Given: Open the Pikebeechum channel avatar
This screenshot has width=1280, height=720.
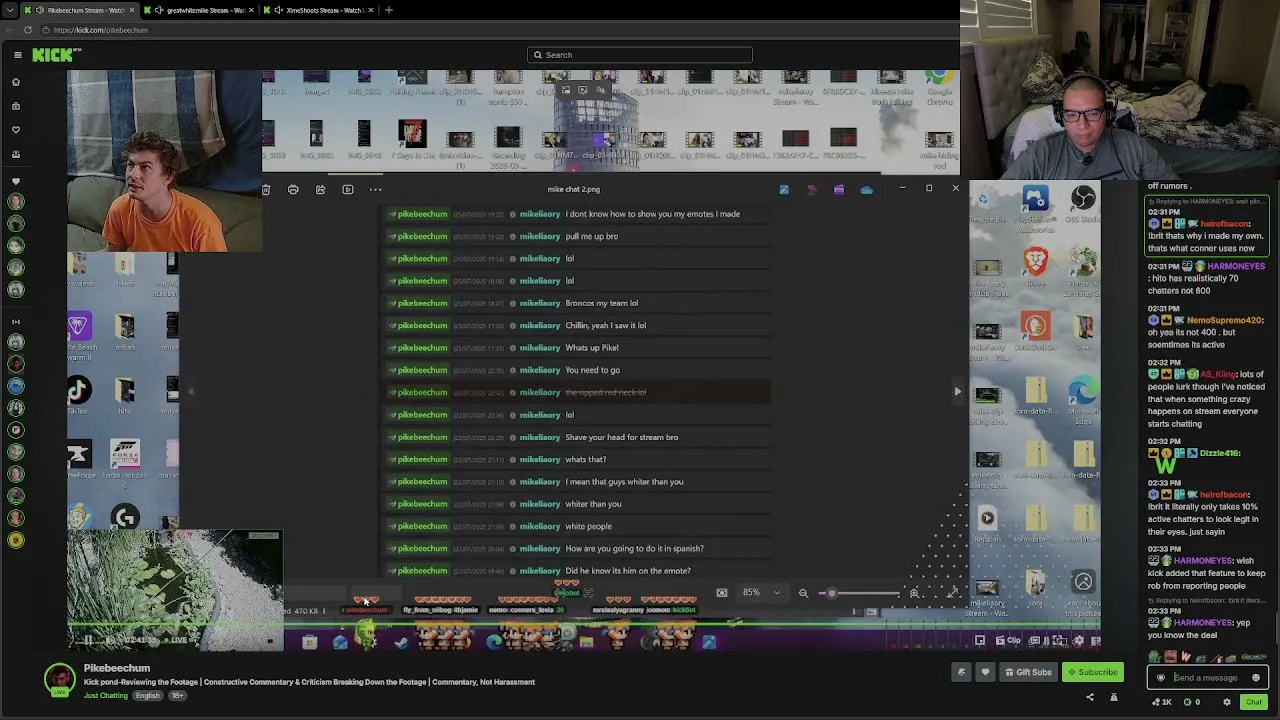Looking at the screenshot, I should pyautogui.click(x=59, y=680).
